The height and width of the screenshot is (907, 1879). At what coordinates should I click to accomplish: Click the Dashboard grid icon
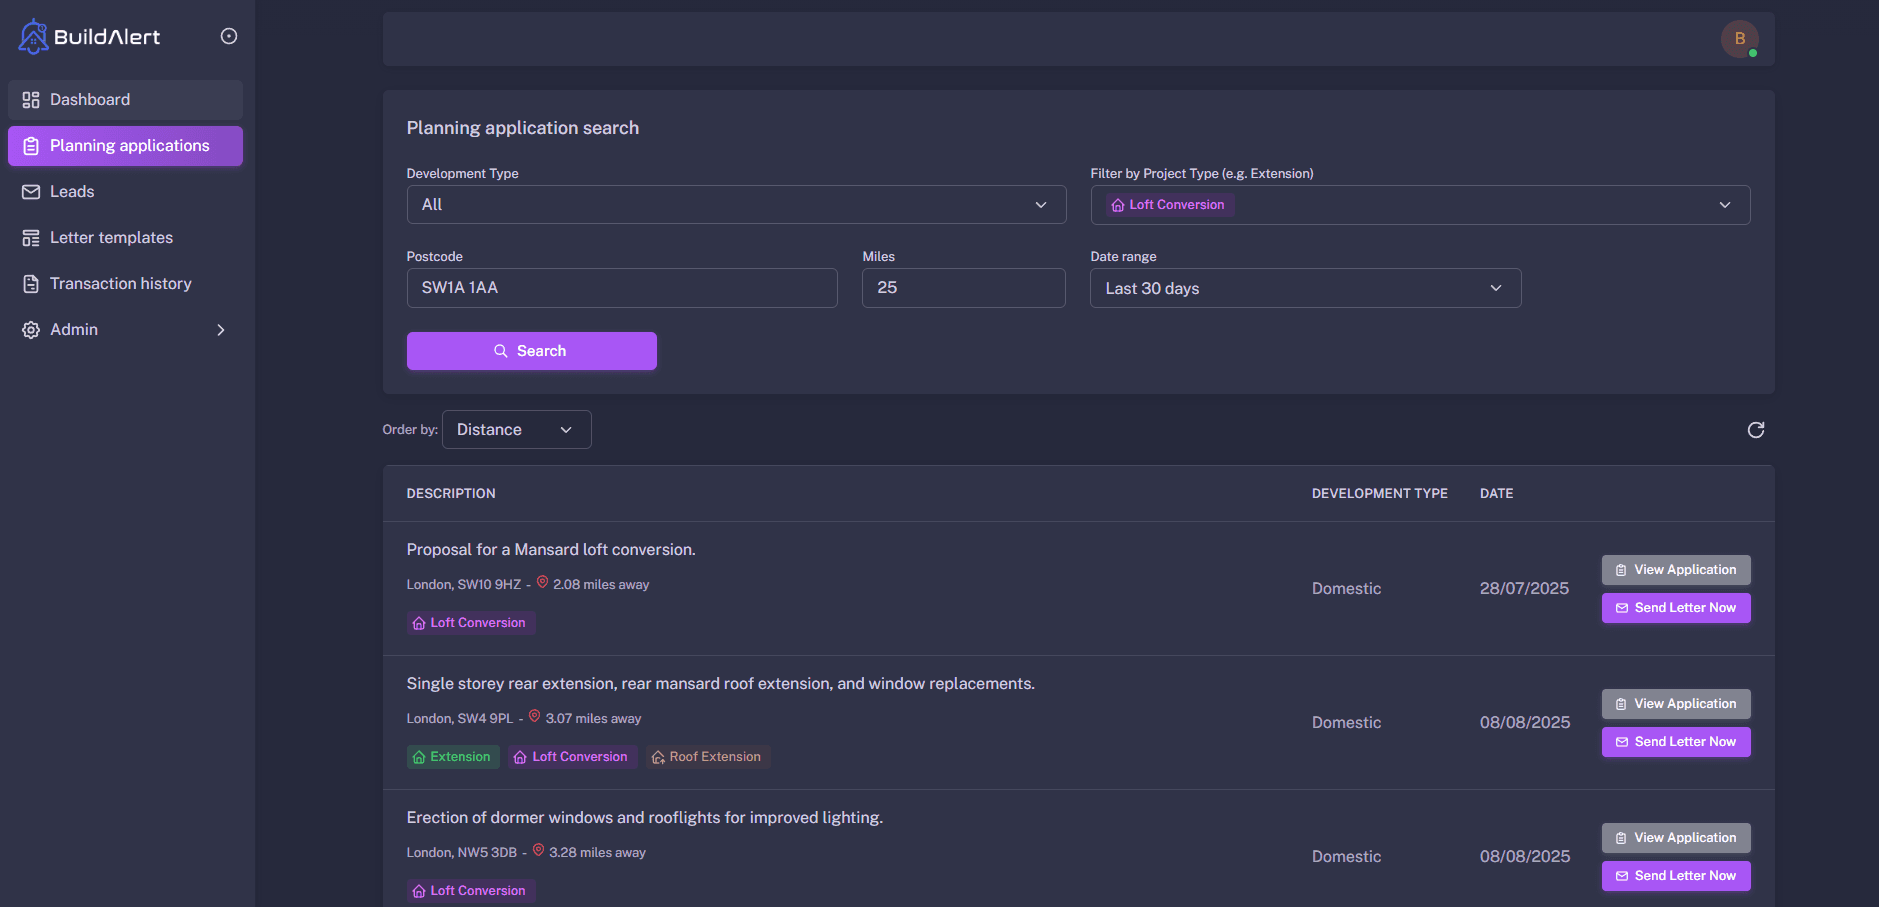tap(31, 100)
